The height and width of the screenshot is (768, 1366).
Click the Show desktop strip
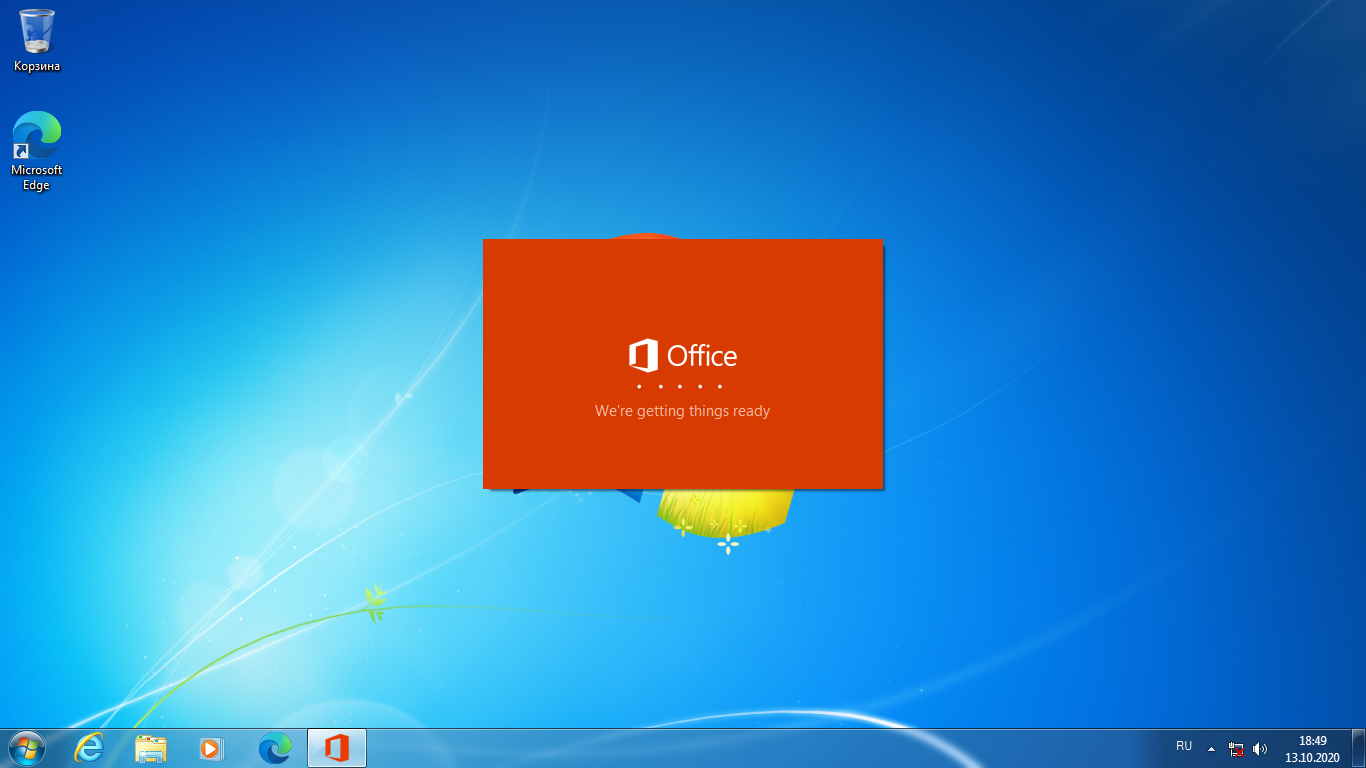(x=1359, y=748)
